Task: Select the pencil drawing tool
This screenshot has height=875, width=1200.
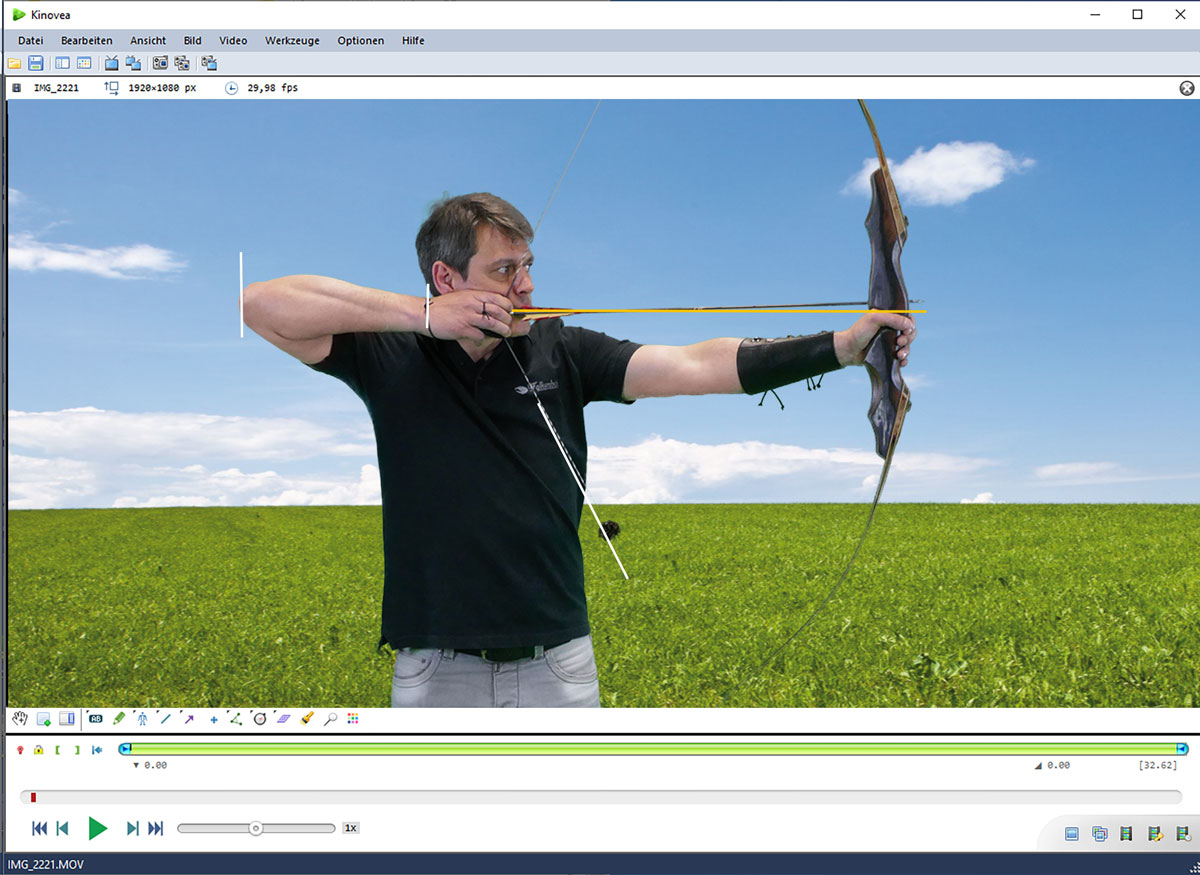Action: click(x=119, y=718)
